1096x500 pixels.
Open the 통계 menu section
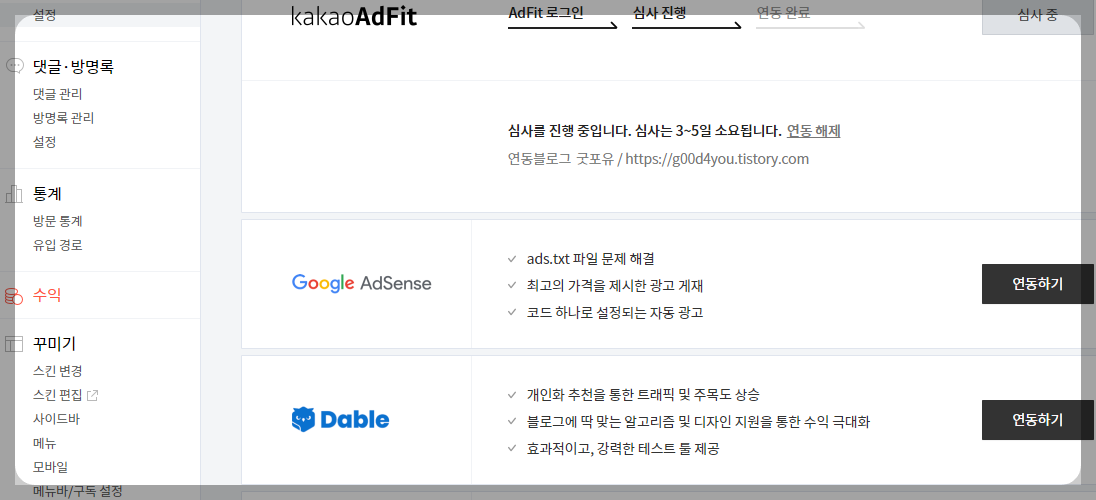coord(48,194)
